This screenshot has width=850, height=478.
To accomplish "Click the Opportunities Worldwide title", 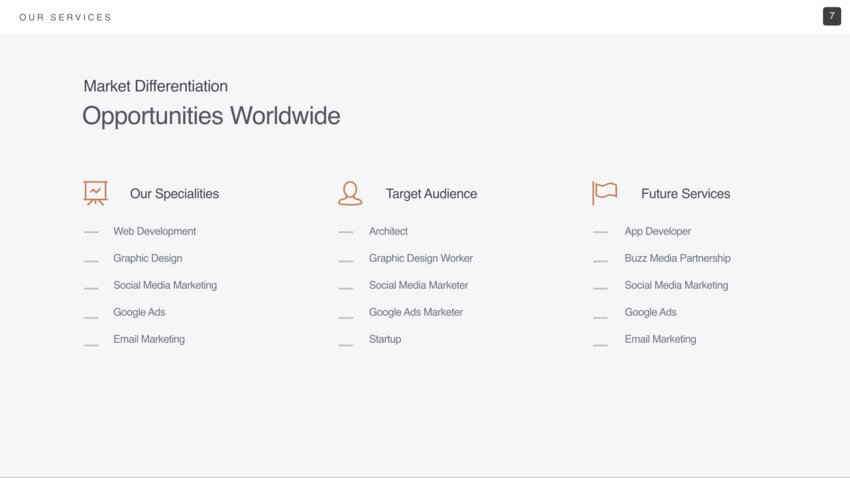I will tap(211, 116).
